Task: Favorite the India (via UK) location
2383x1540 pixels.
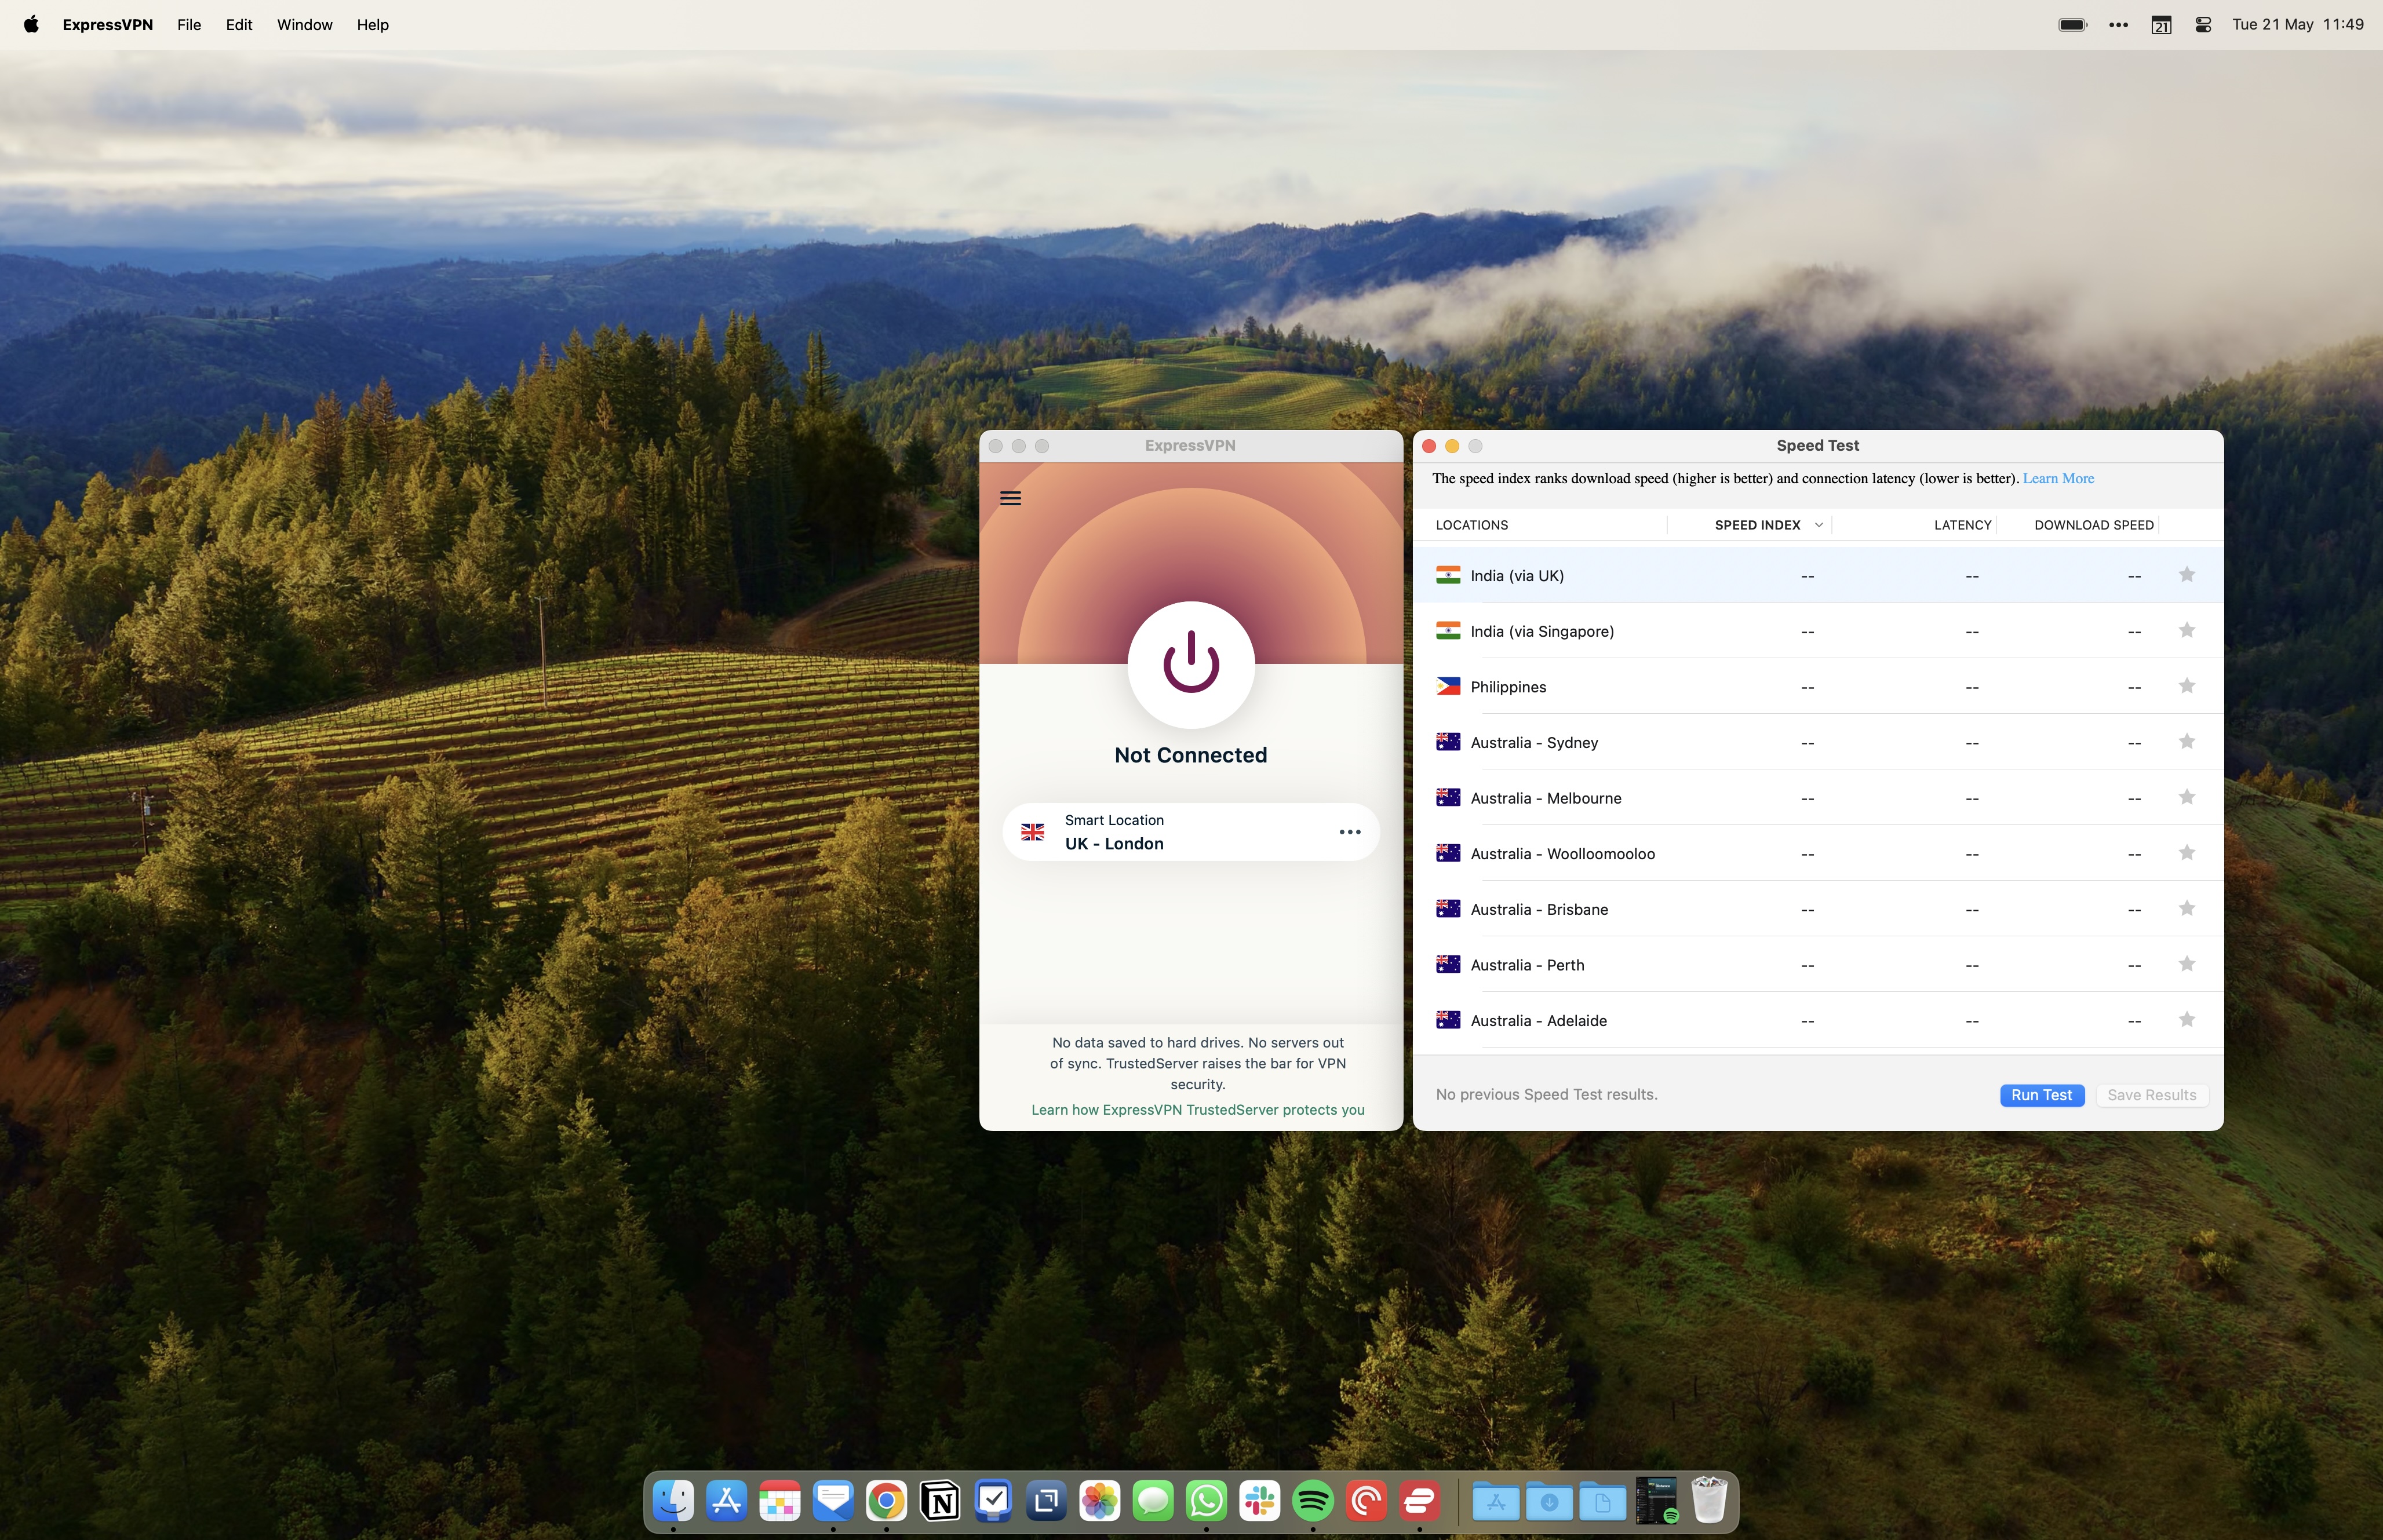Action: 2187,575
